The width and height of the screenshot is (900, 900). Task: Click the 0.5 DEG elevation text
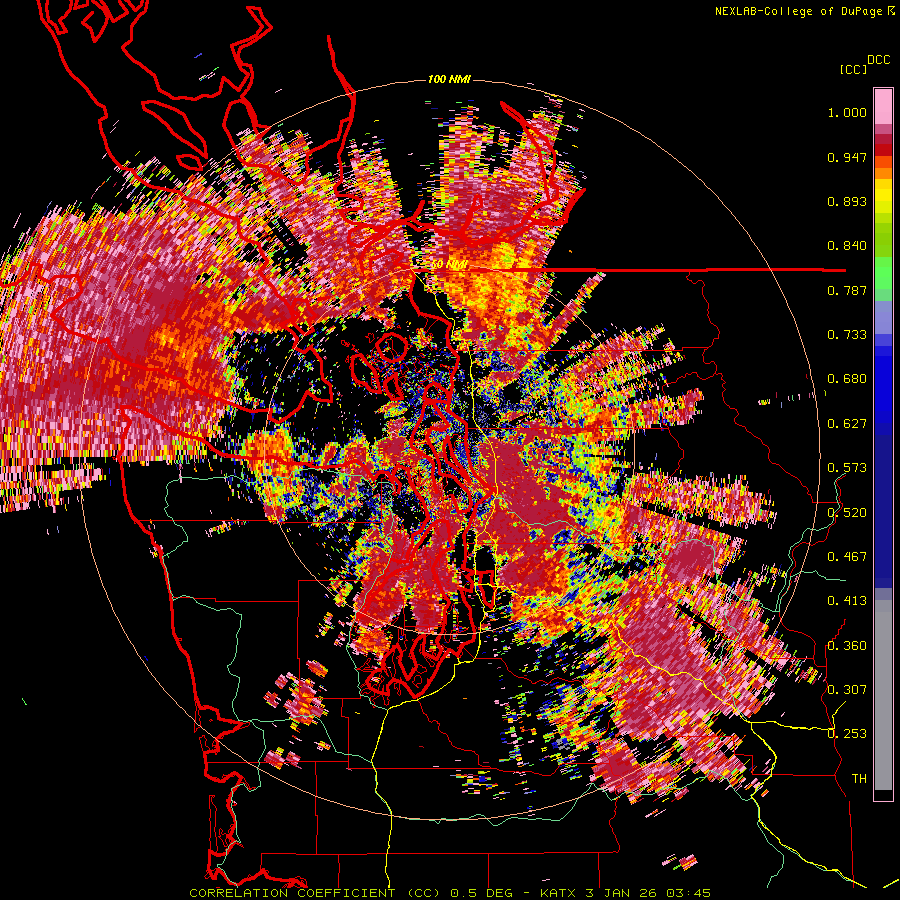pos(481,893)
